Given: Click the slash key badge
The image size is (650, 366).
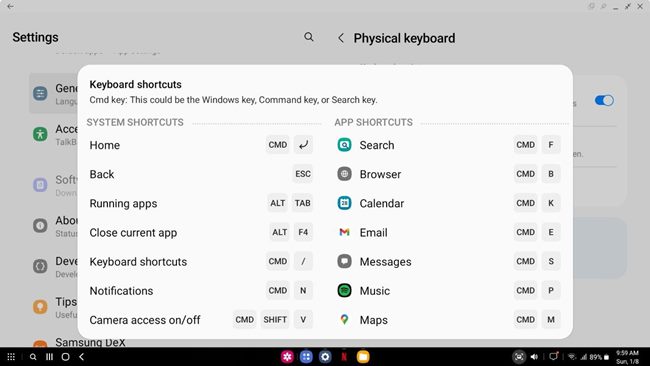Looking at the screenshot, I should tap(303, 261).
